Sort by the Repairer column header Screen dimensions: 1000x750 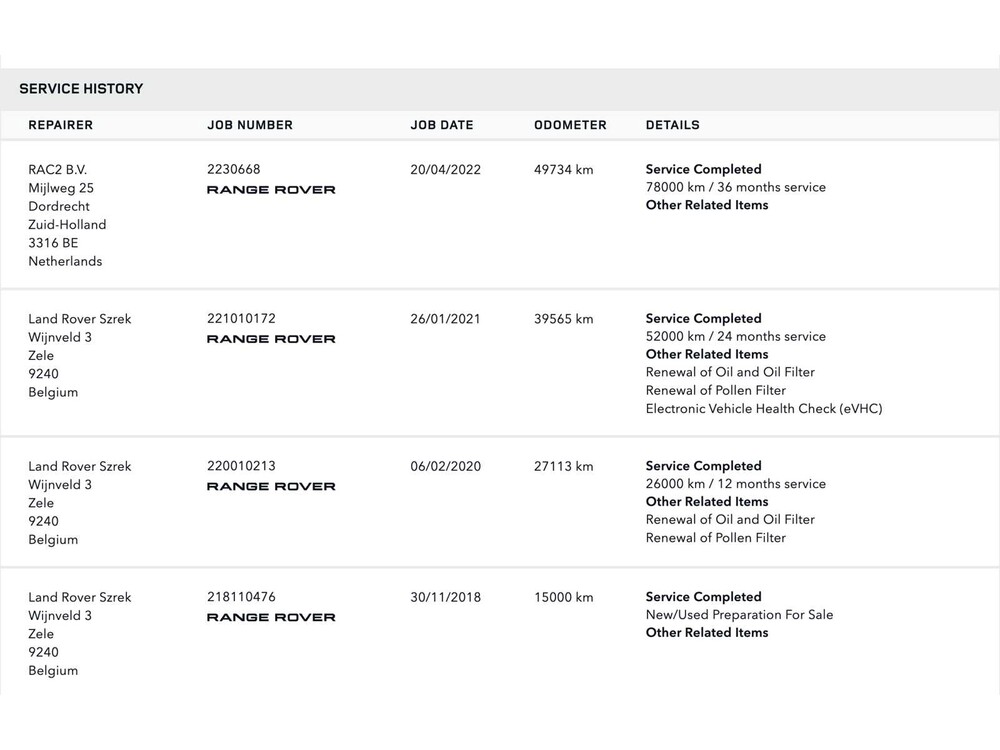[60, 125]
